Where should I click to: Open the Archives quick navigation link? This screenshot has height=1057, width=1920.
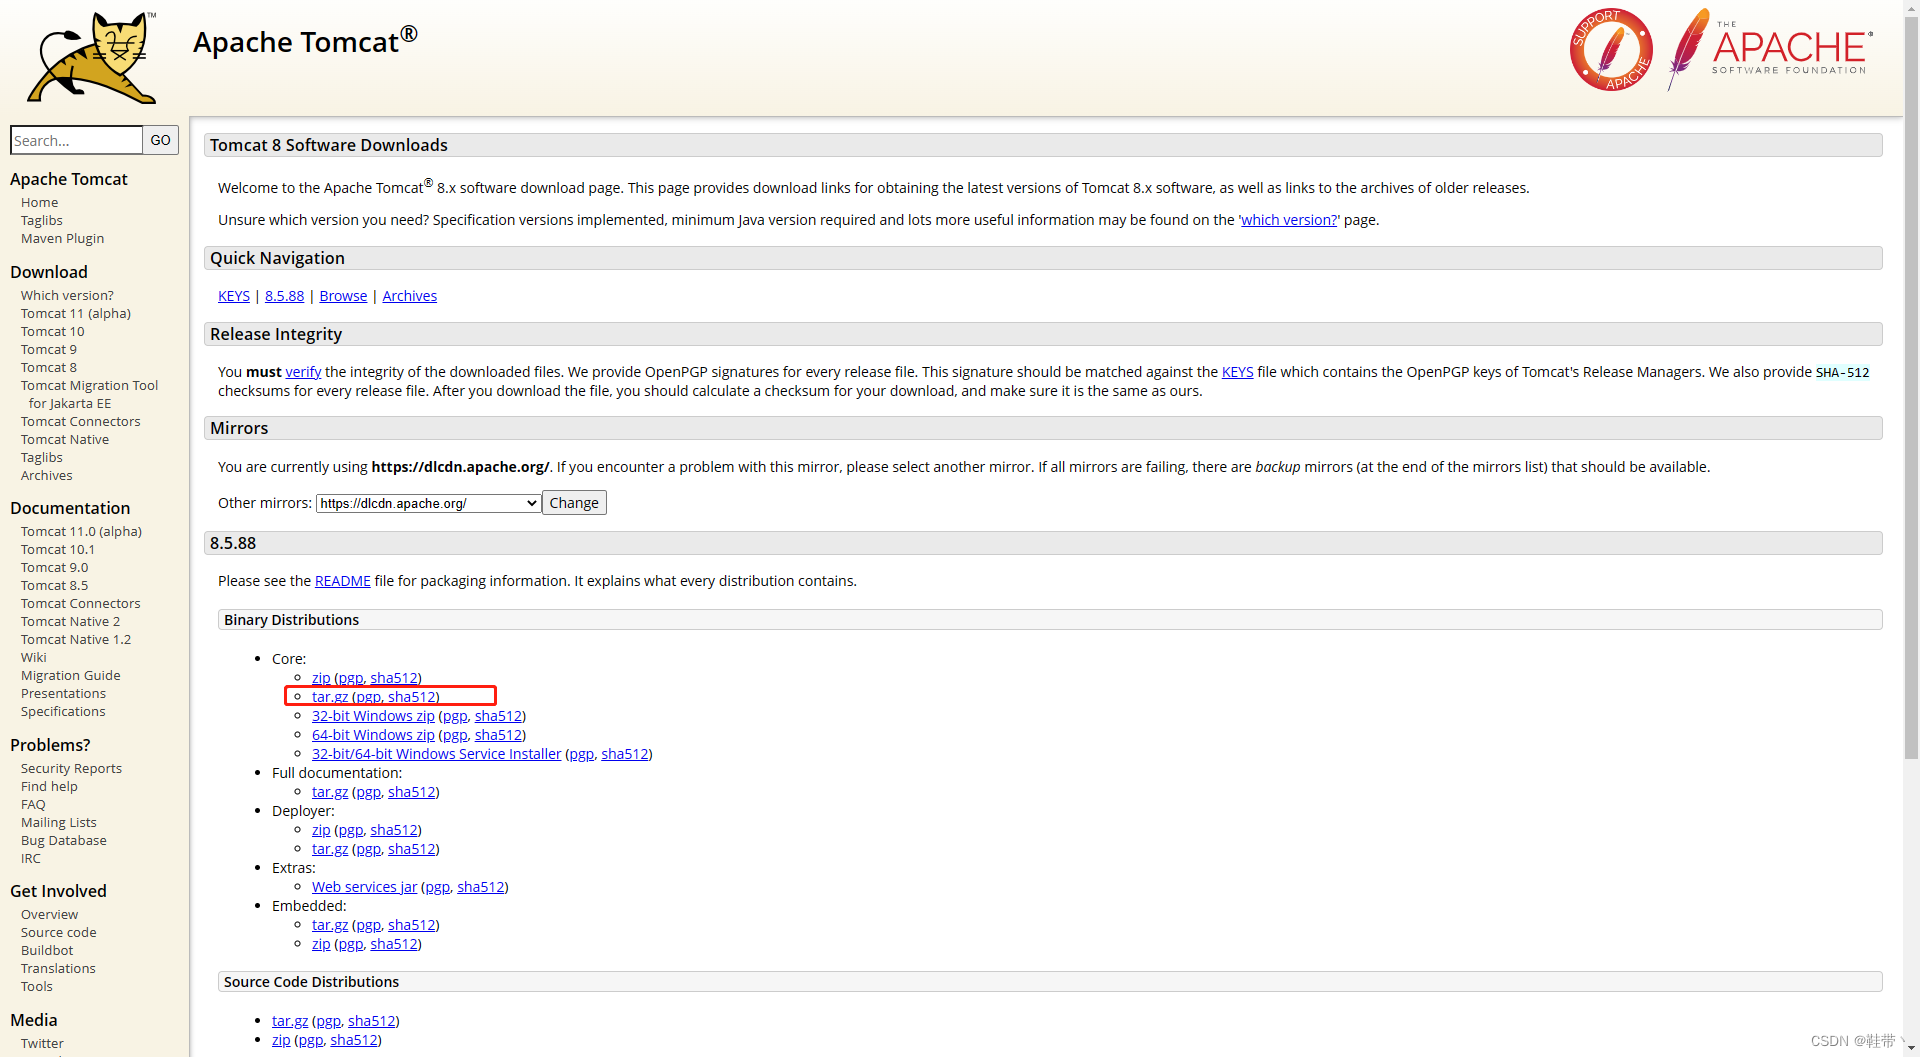click(x=409, y=296)
